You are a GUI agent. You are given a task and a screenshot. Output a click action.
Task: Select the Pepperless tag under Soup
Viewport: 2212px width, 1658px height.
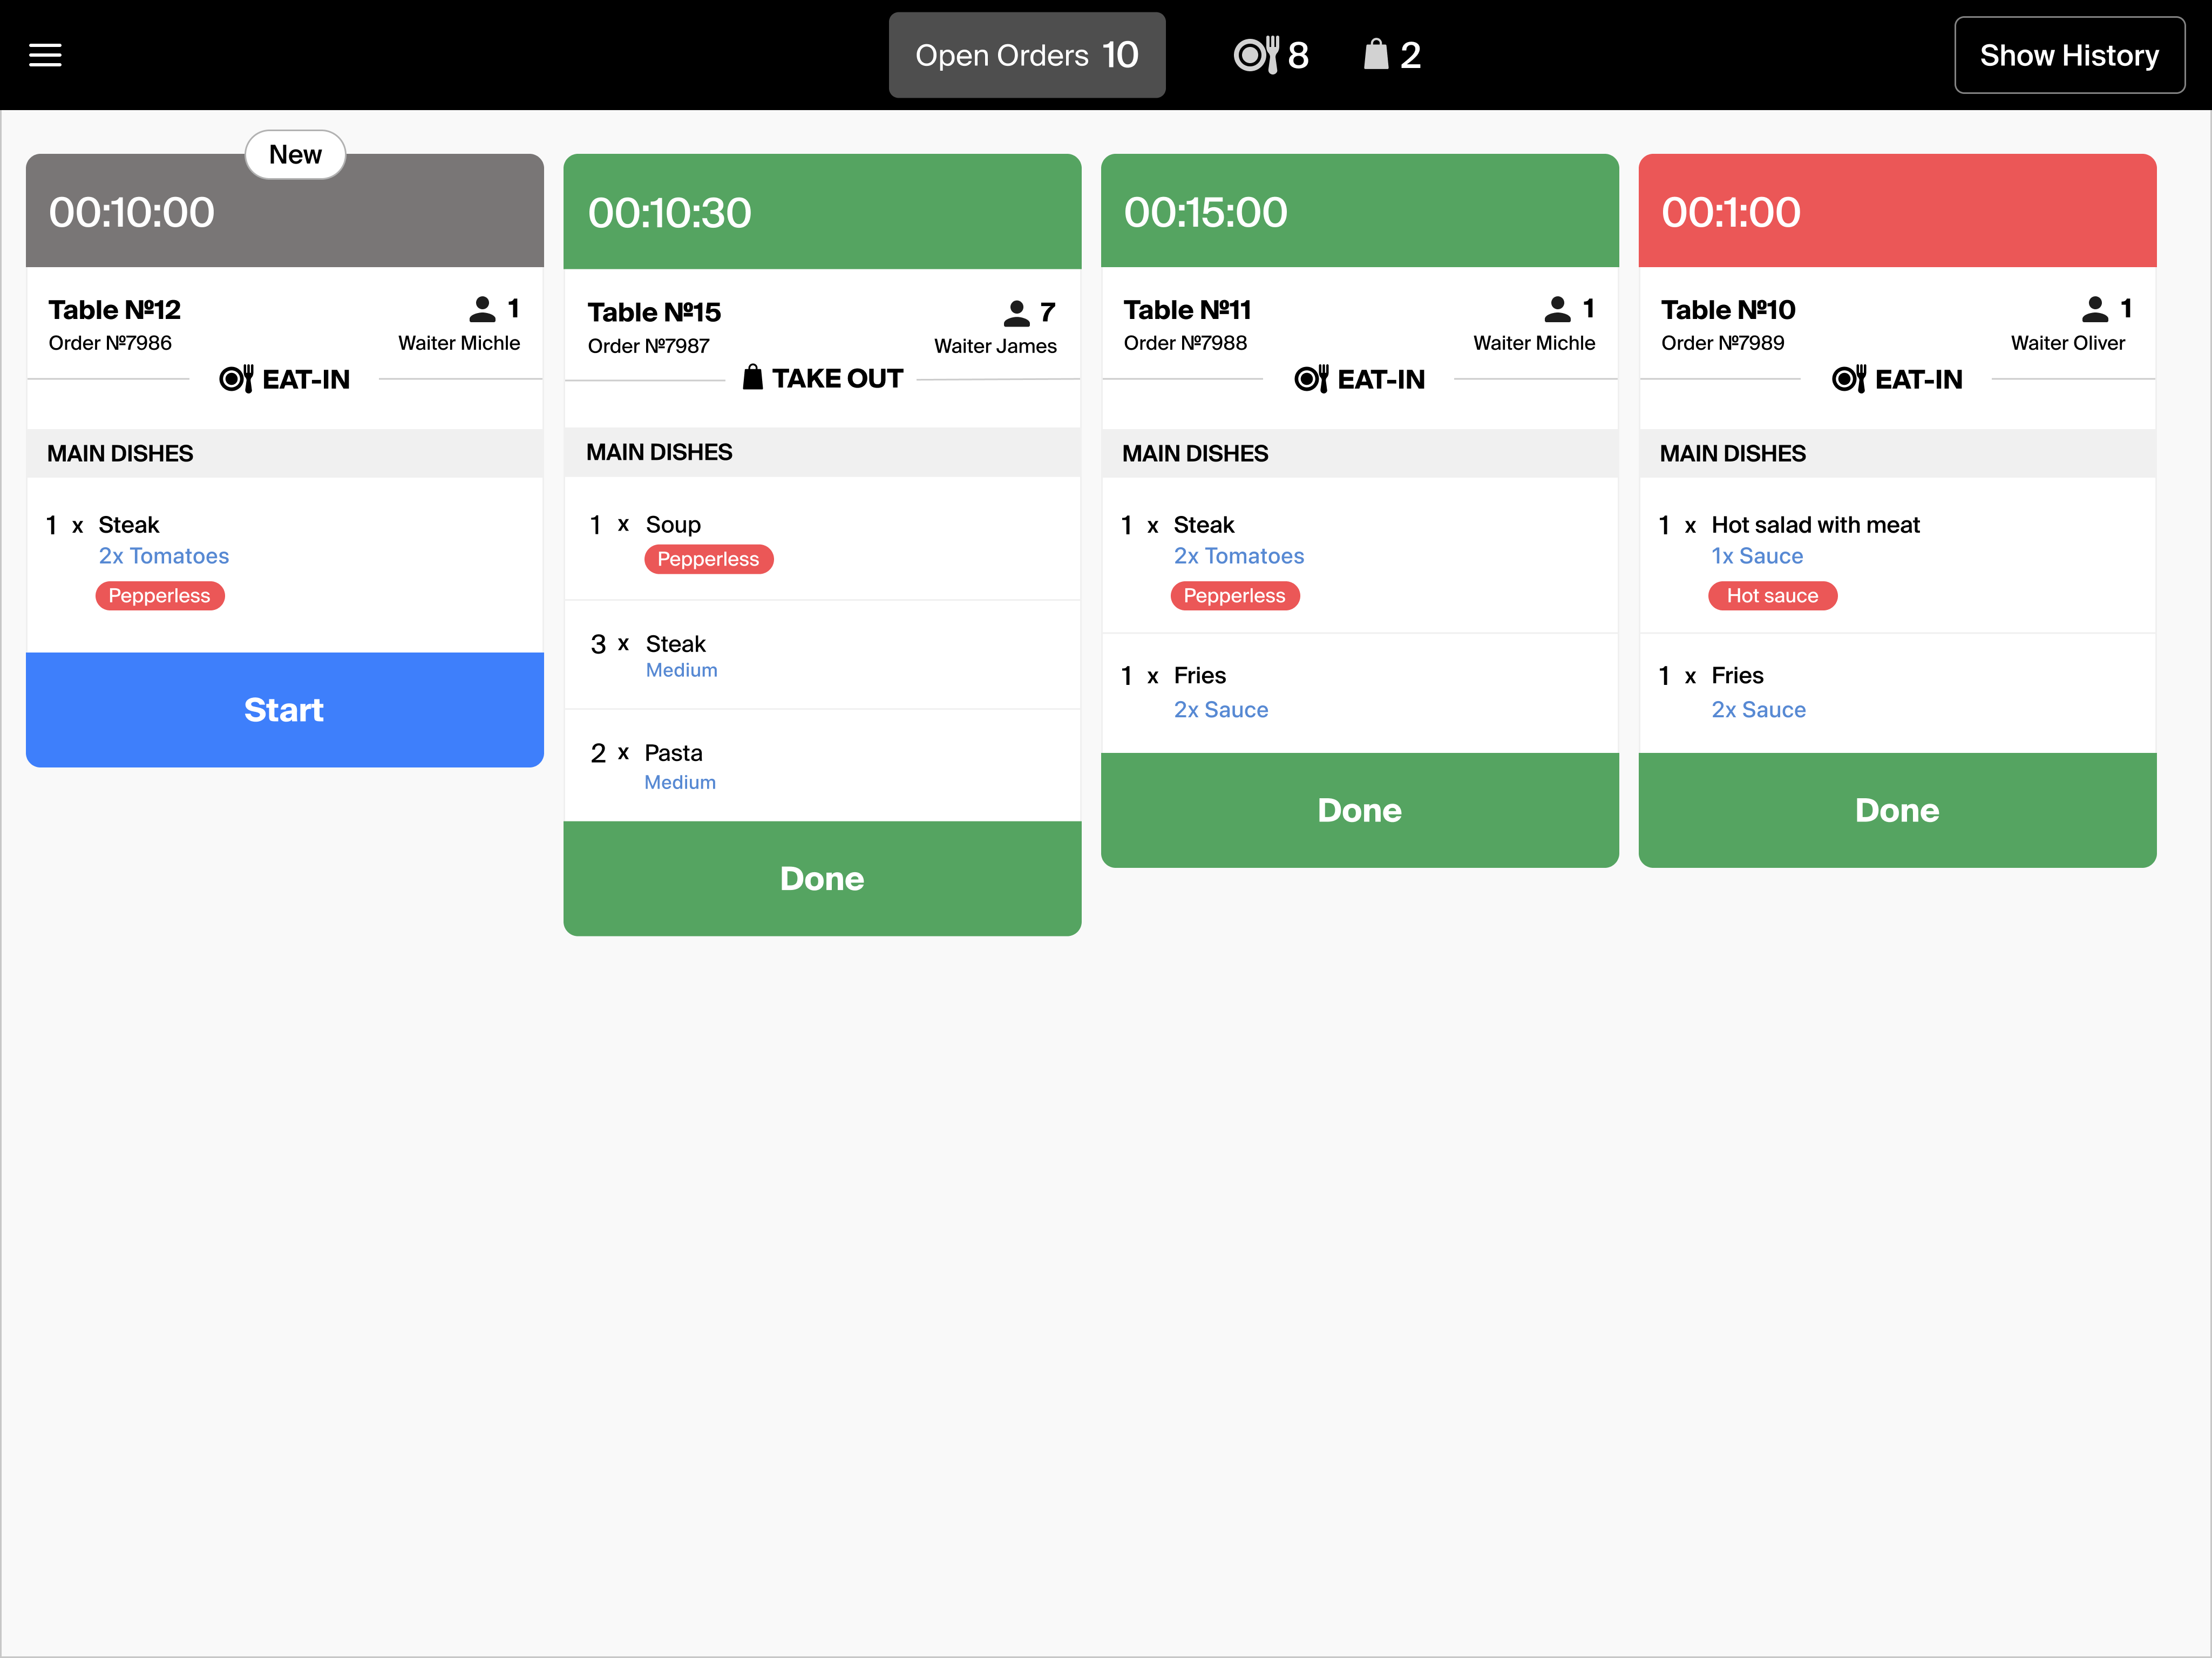point(708,559)
